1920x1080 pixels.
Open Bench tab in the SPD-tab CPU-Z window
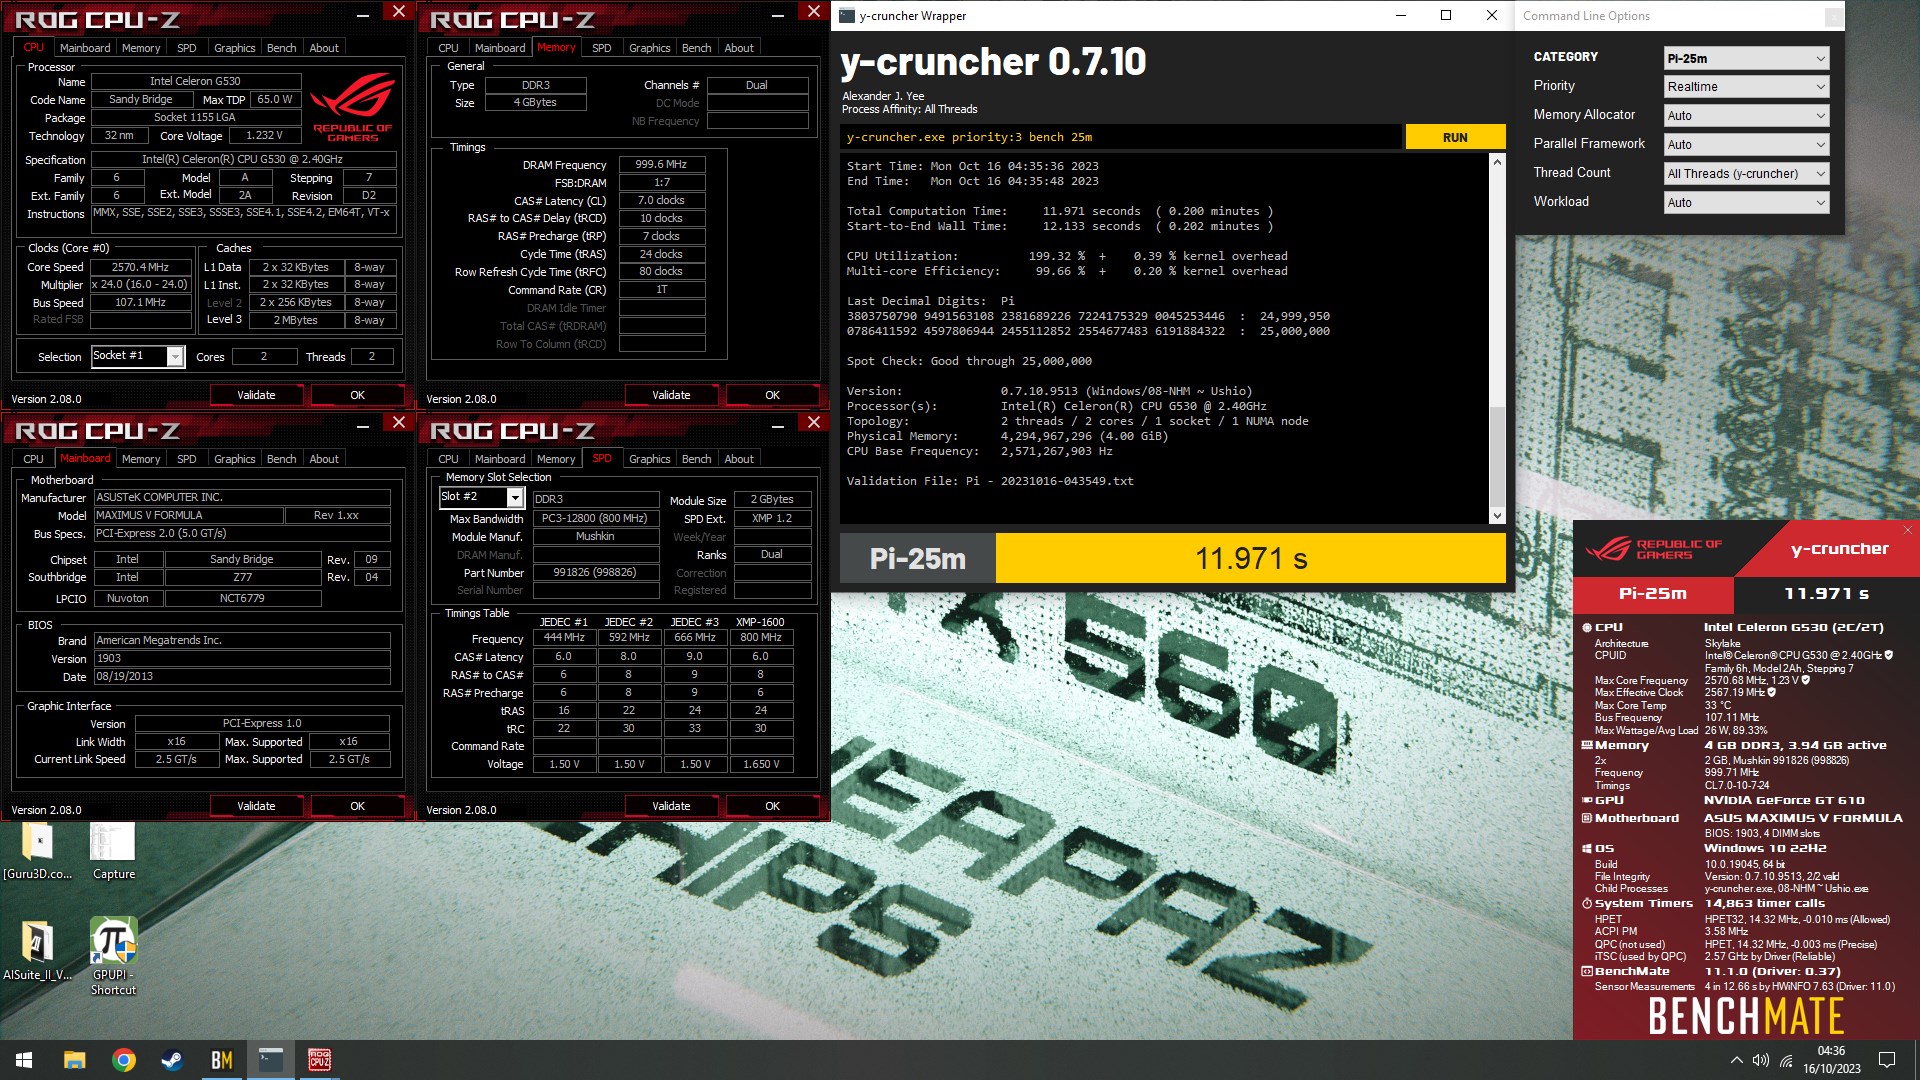(696, 459)
